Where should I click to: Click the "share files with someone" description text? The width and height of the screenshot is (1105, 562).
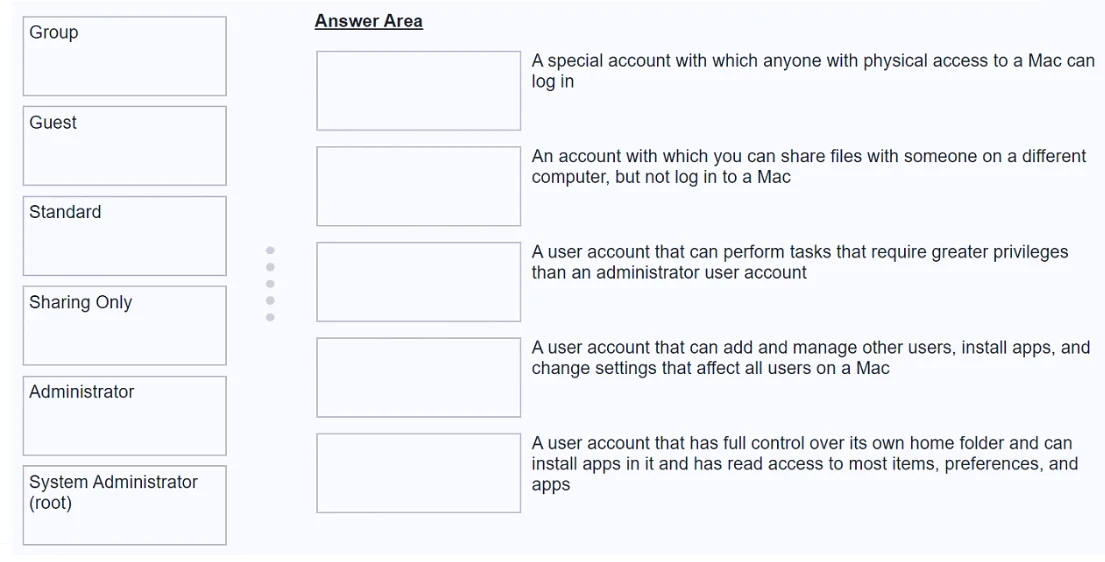tap(808, 167)
